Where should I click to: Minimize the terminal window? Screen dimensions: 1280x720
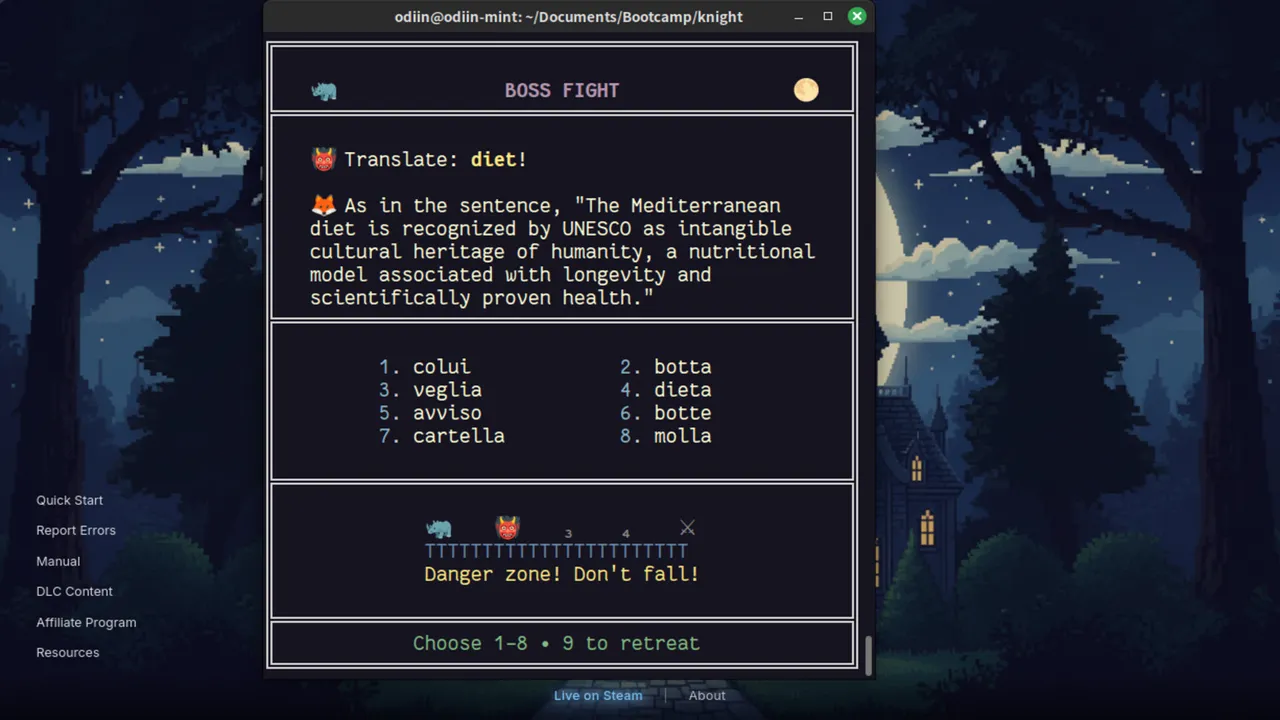(x=798, y=16)
